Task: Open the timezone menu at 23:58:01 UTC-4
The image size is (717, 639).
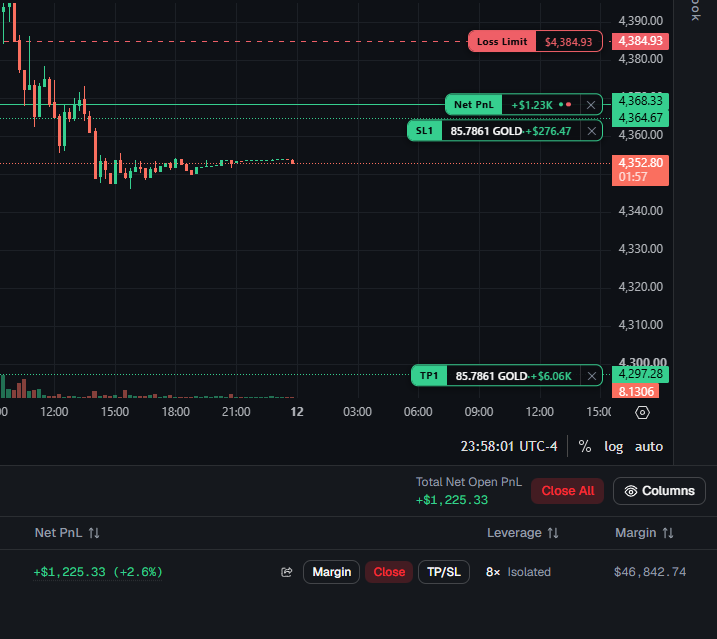Action: 508,446
